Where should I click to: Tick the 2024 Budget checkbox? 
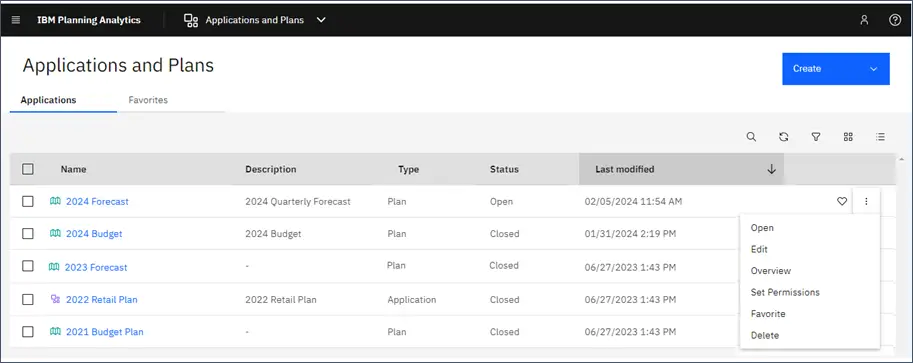pos(28,234)
